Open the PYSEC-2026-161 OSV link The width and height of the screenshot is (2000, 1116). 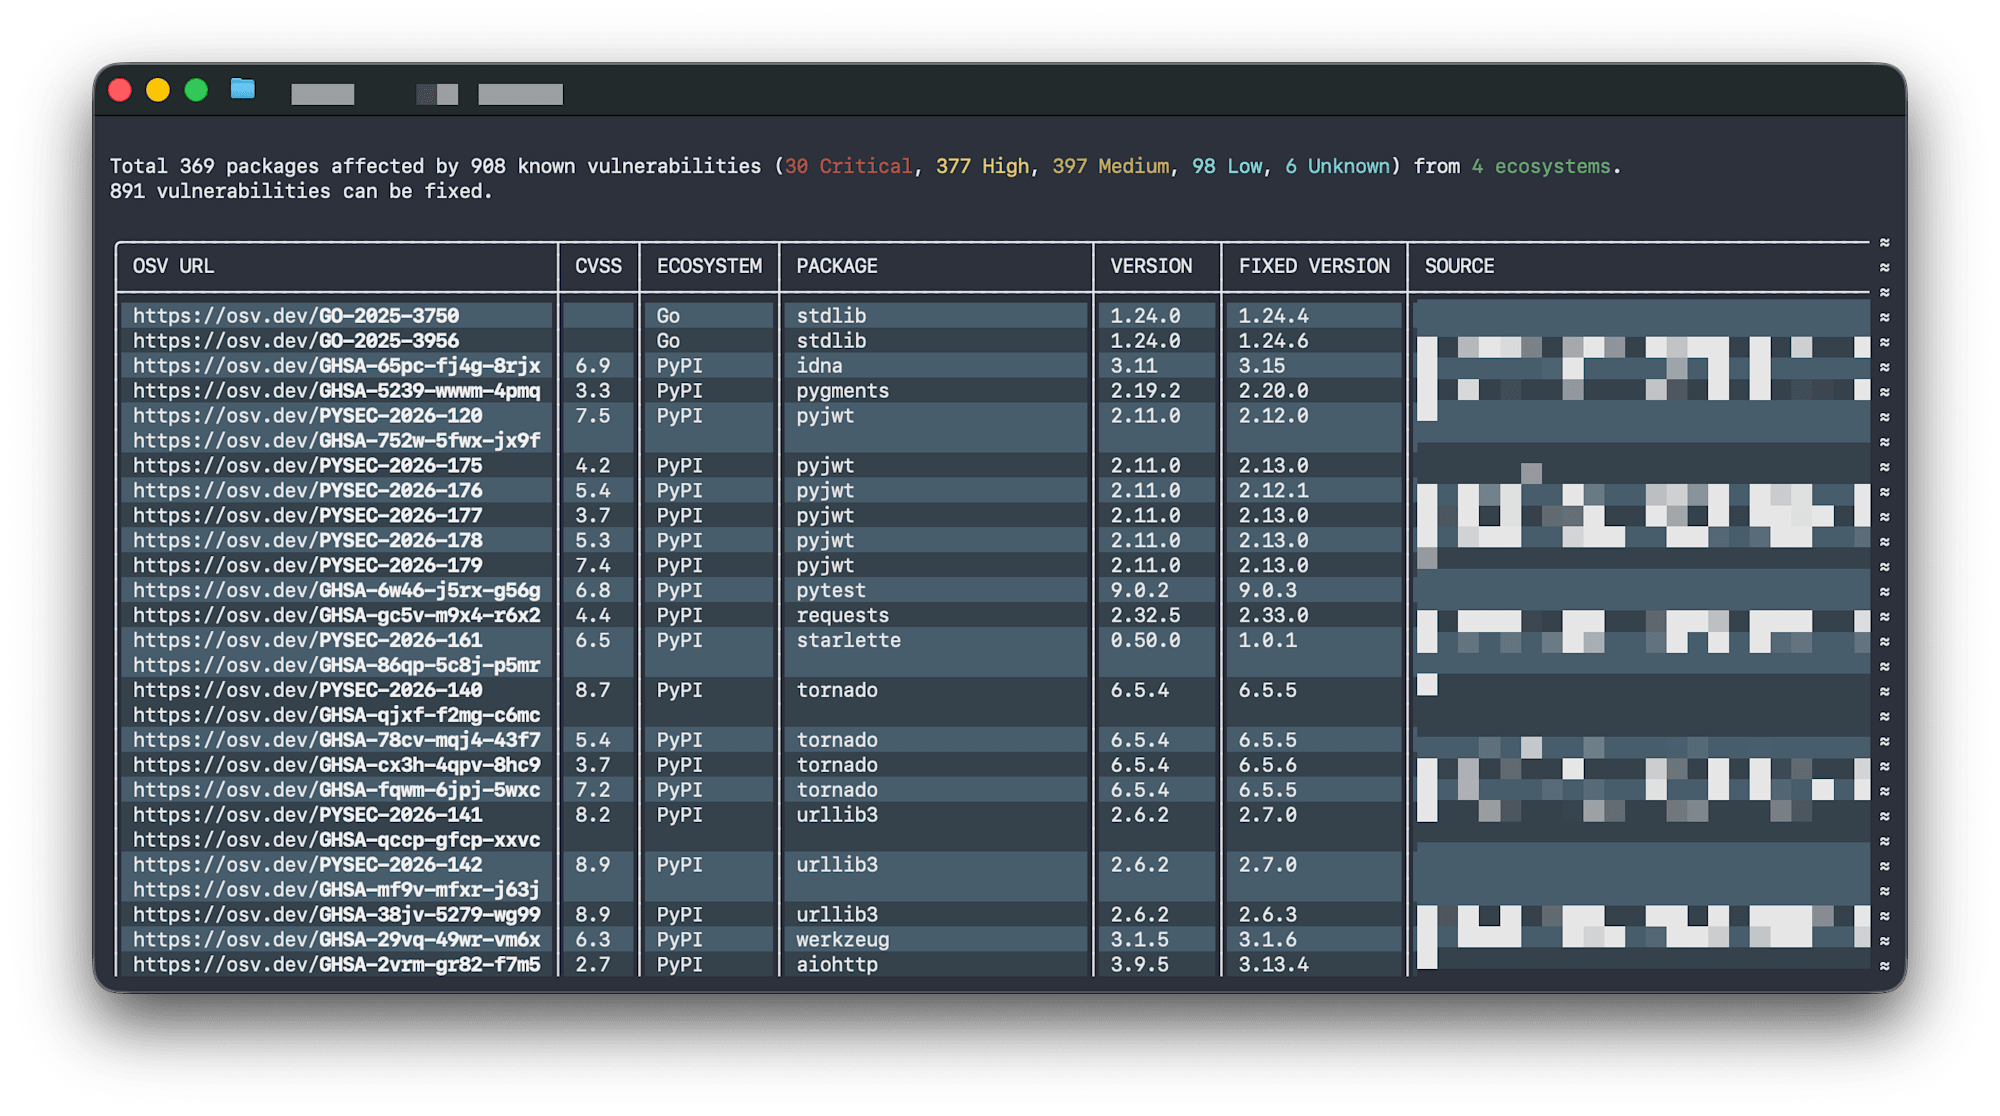point(308,641)
